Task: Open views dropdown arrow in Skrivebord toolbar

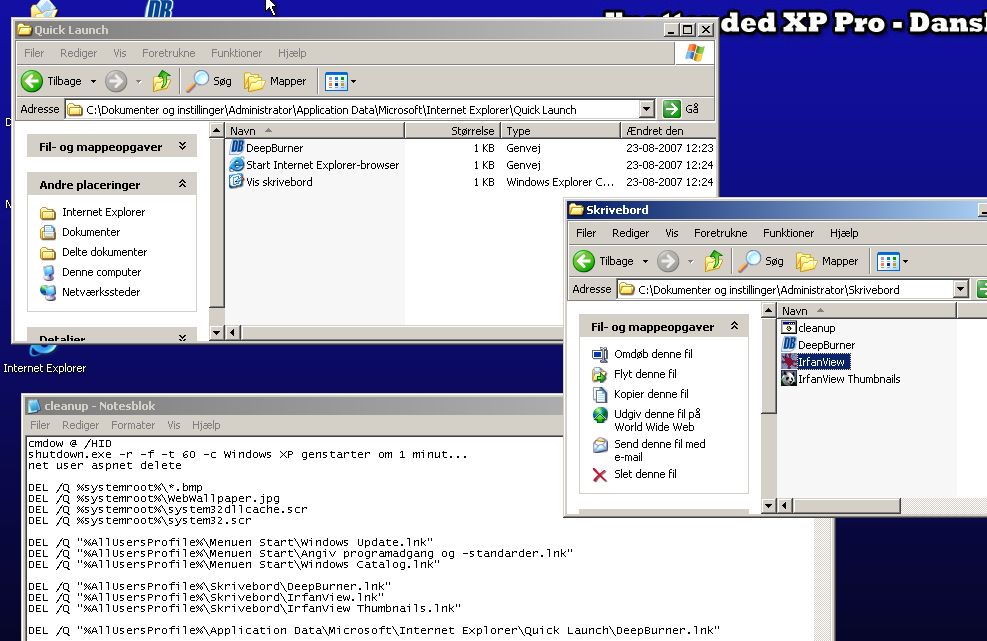Action: [x=905, y=261]
